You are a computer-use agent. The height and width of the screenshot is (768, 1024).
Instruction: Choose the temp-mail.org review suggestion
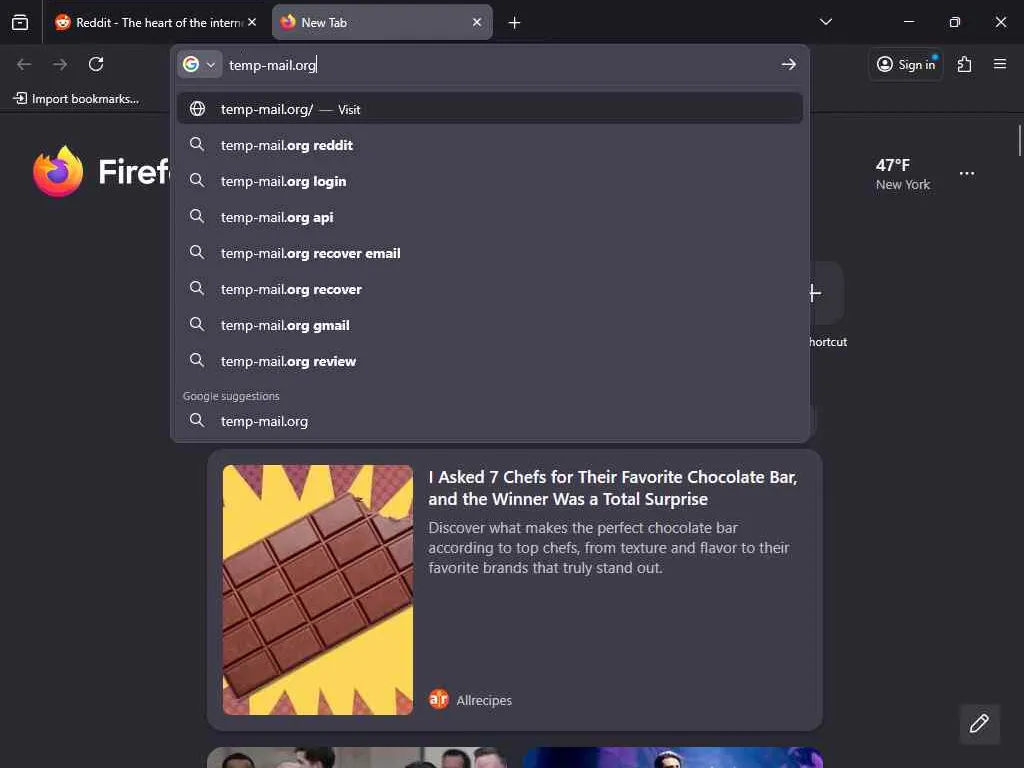tap(490, 360)
